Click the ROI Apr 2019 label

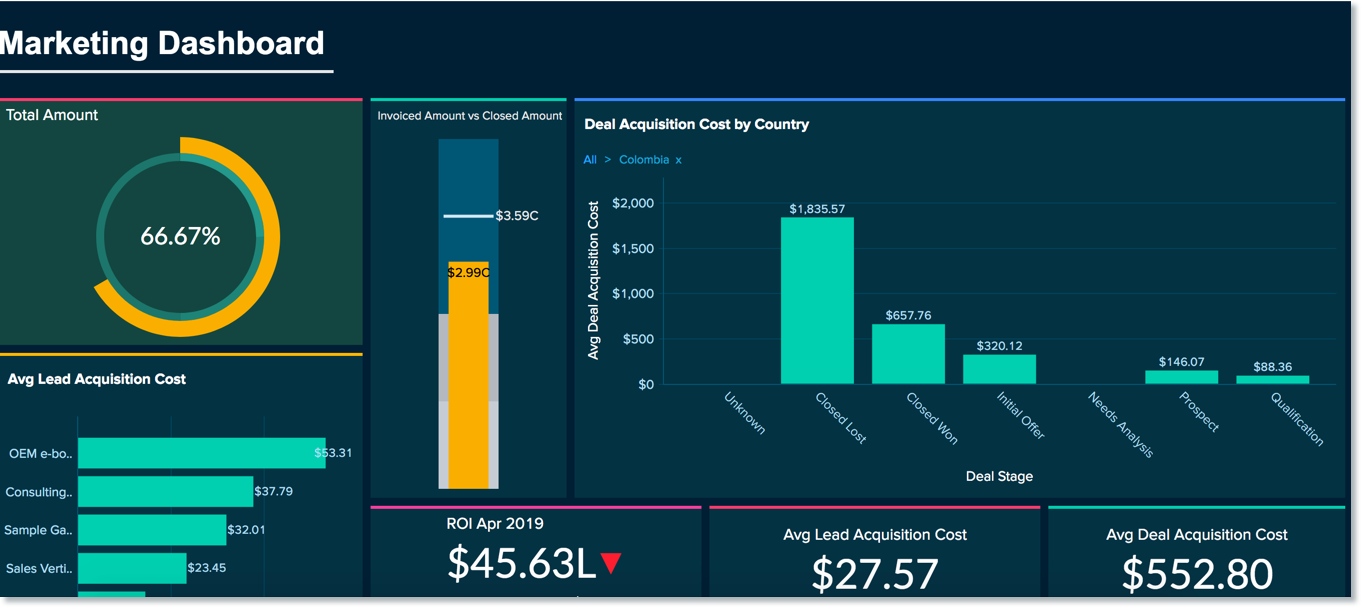click(495, 523)
